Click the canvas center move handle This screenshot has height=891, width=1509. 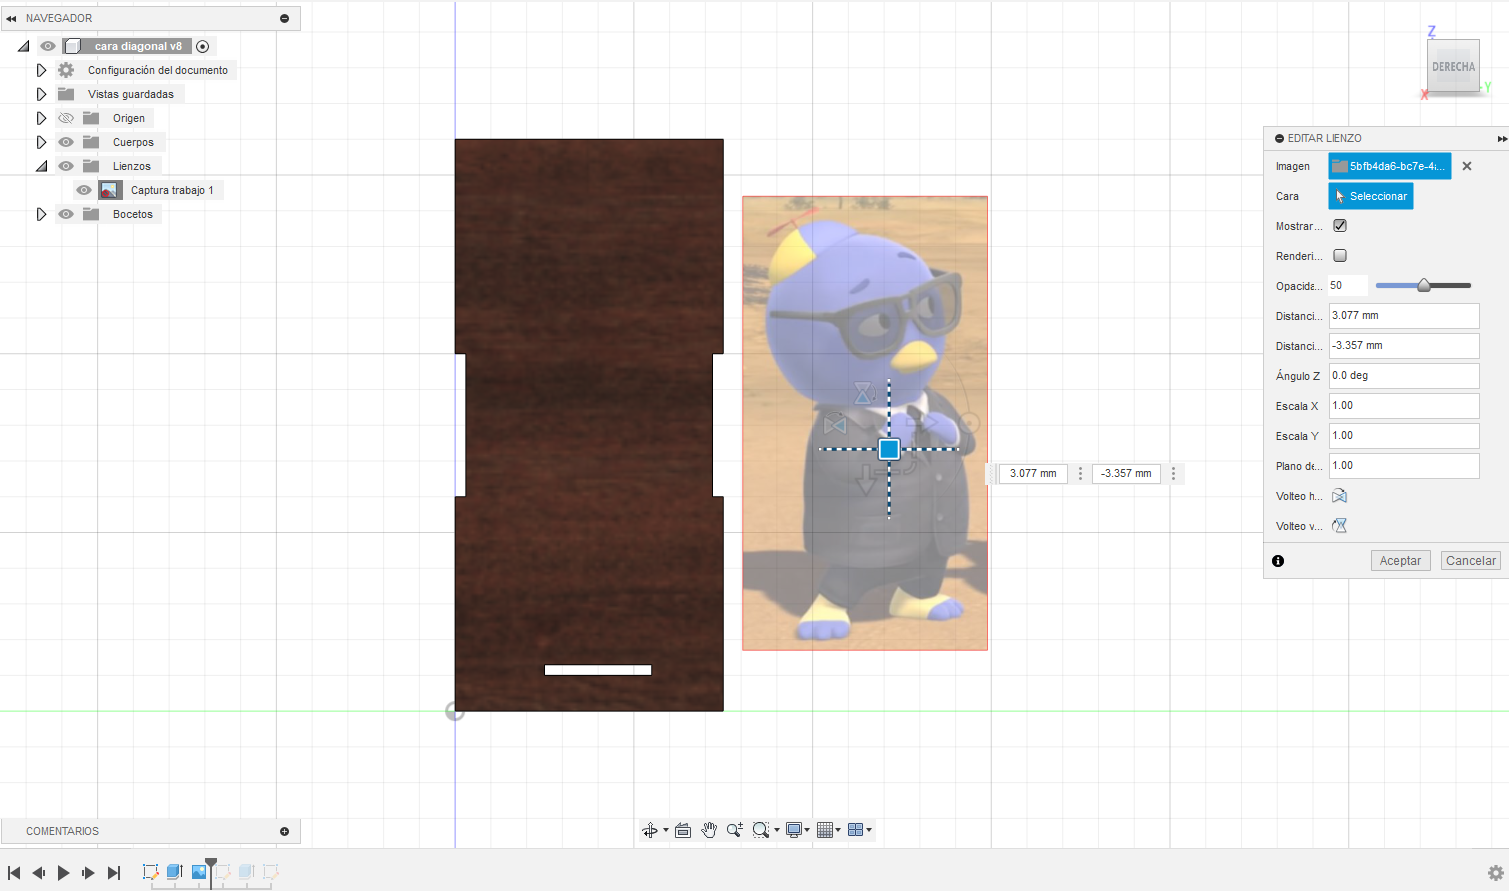click(889, 449)
